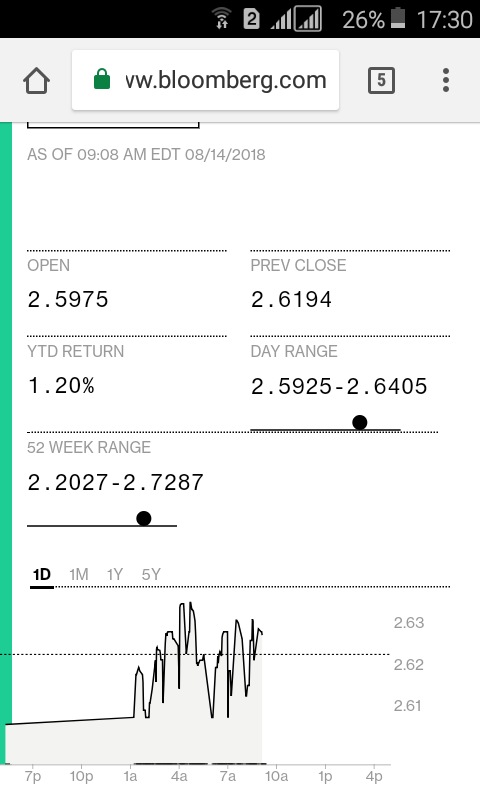The height and width of the screenshot is (800, 480).
Task: Click the Open value 2.5975
Action: [68, 299]
